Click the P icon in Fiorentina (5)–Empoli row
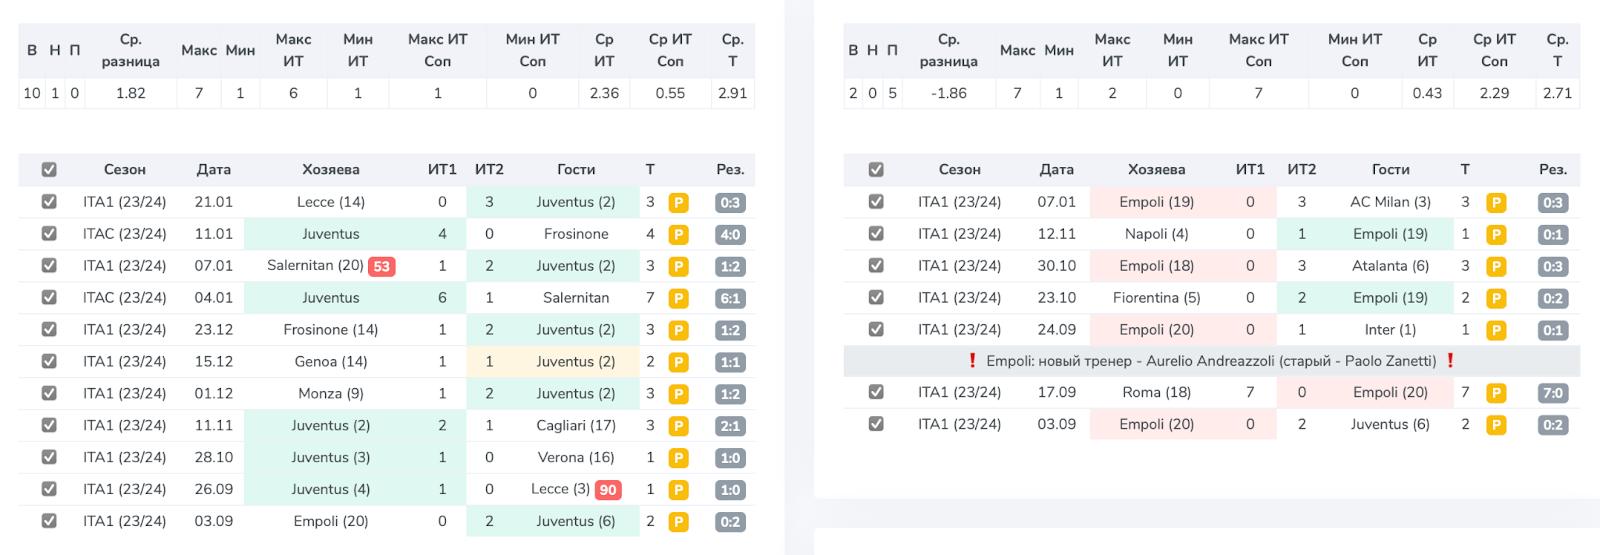The width and height of the screenshot is (1600, 555). point(1496,298)
